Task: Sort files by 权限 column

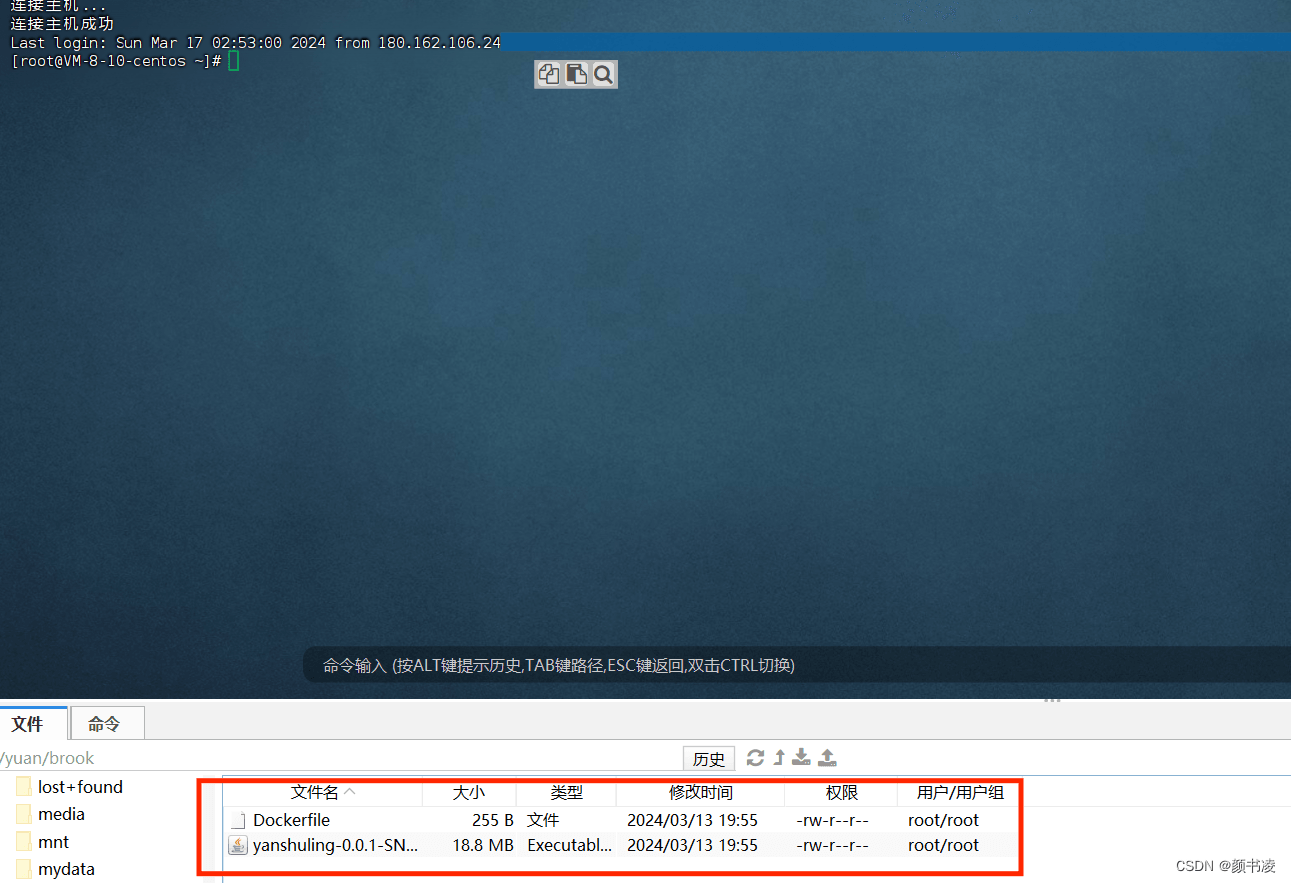Action: click(842, 792)
